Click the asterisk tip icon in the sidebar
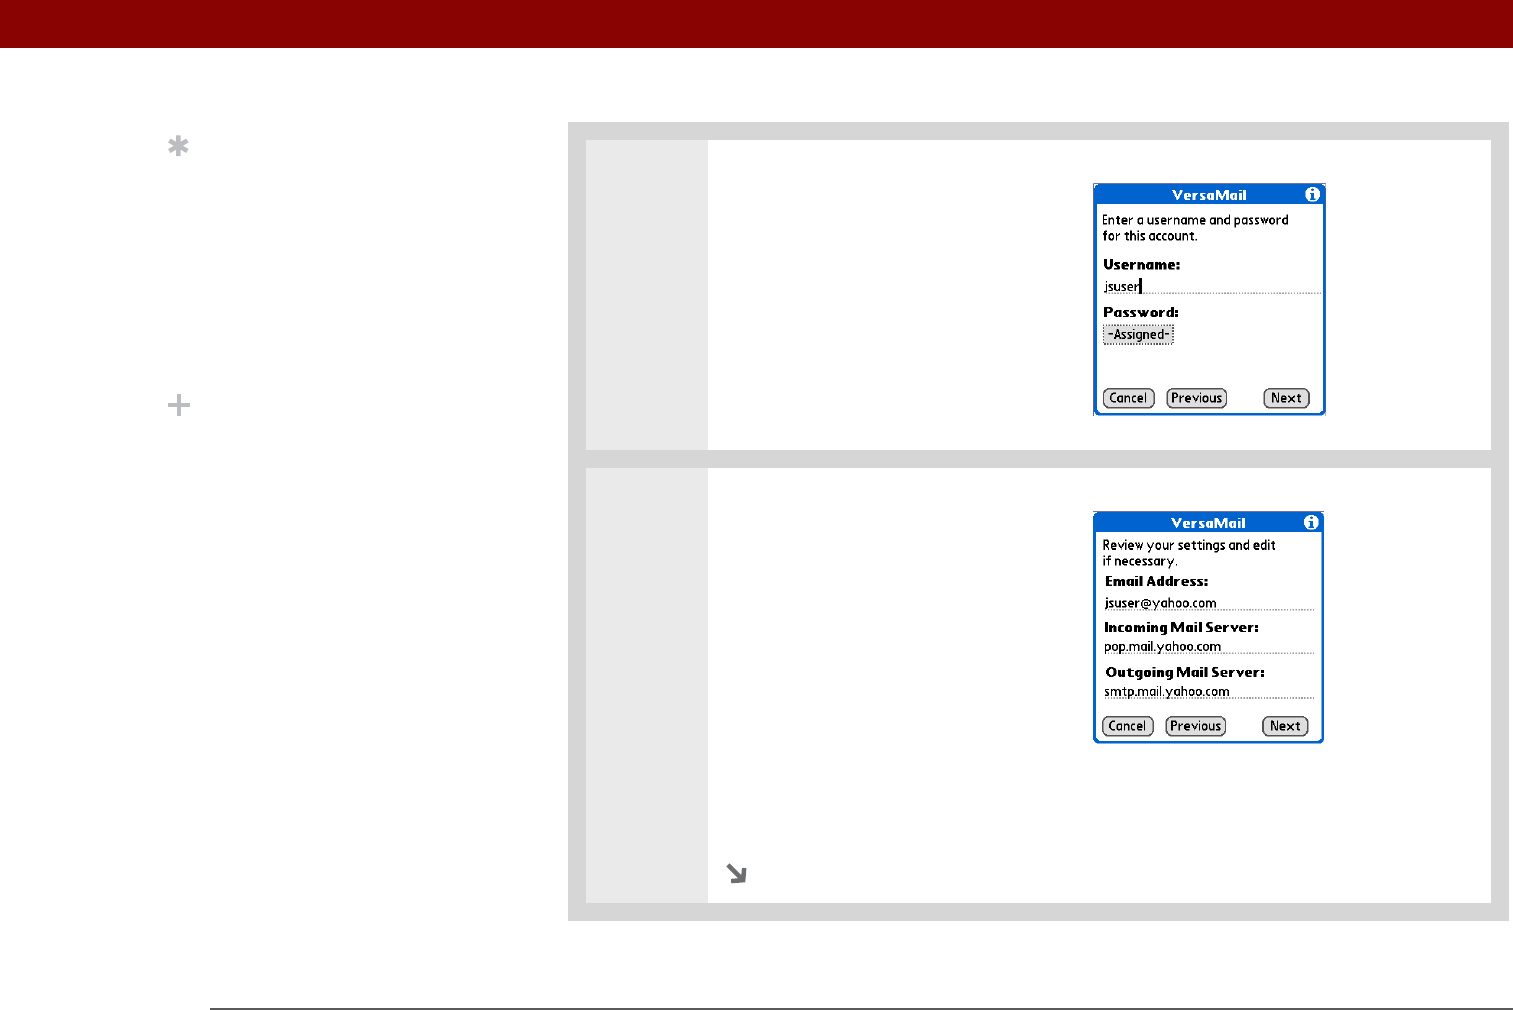 [178, 147]
